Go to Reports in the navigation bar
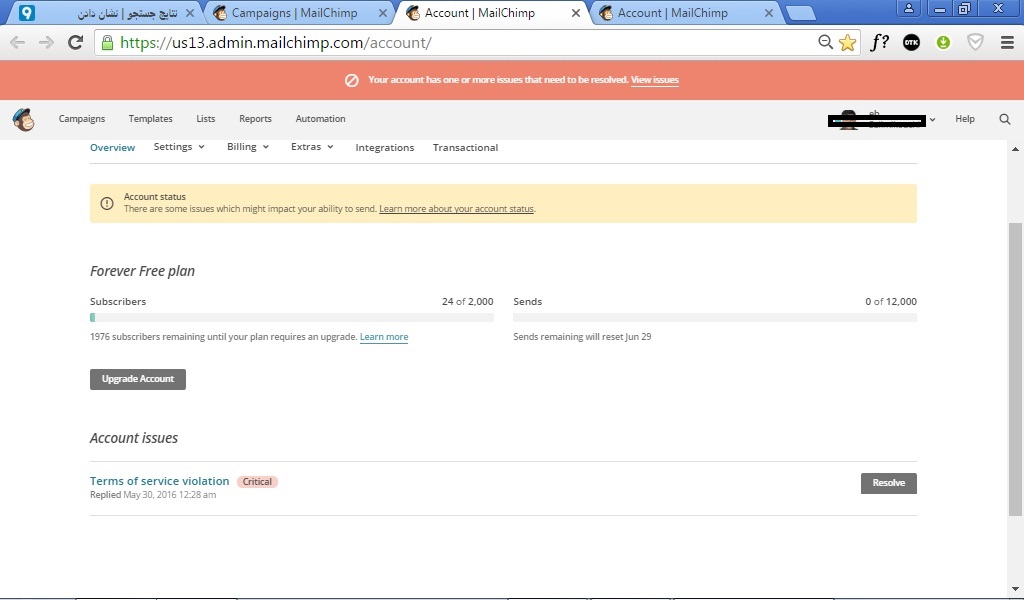This screenshot has width=1024, height=600. (x=255, y=119)
